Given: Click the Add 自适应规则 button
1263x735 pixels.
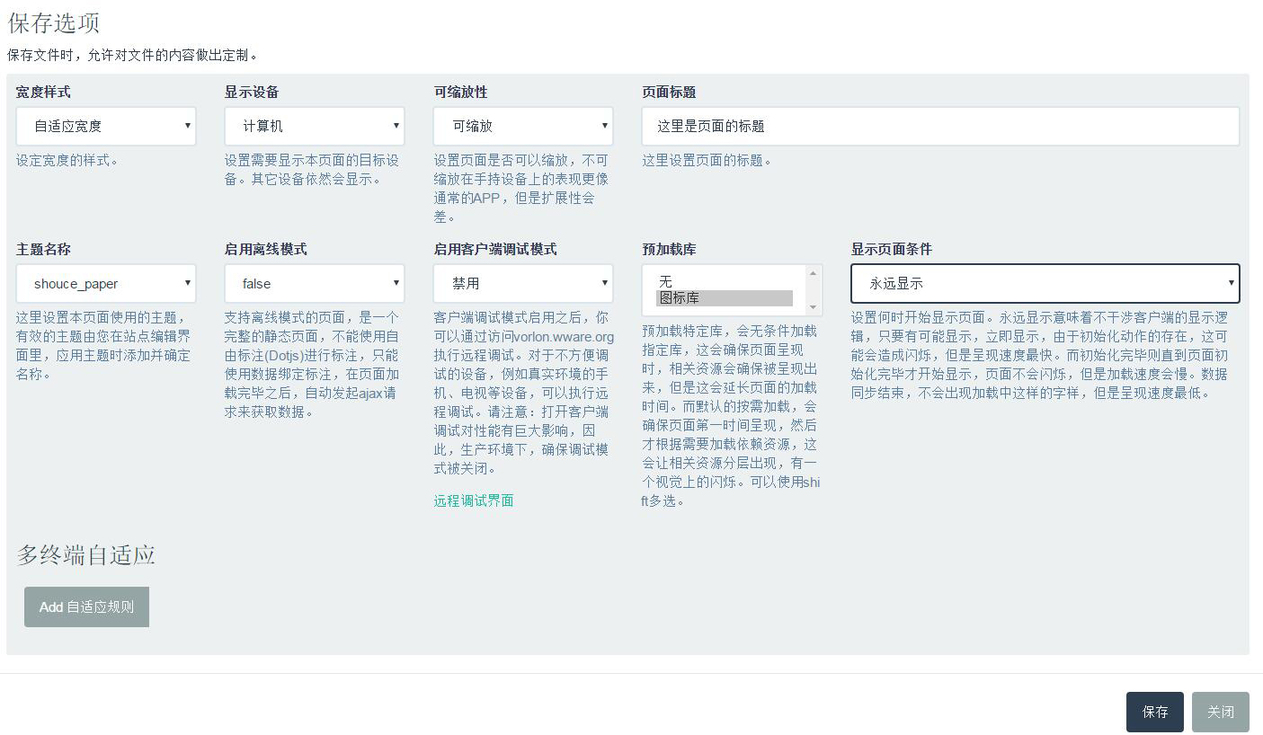Looking at the screenshot, I should click(87, 607).
